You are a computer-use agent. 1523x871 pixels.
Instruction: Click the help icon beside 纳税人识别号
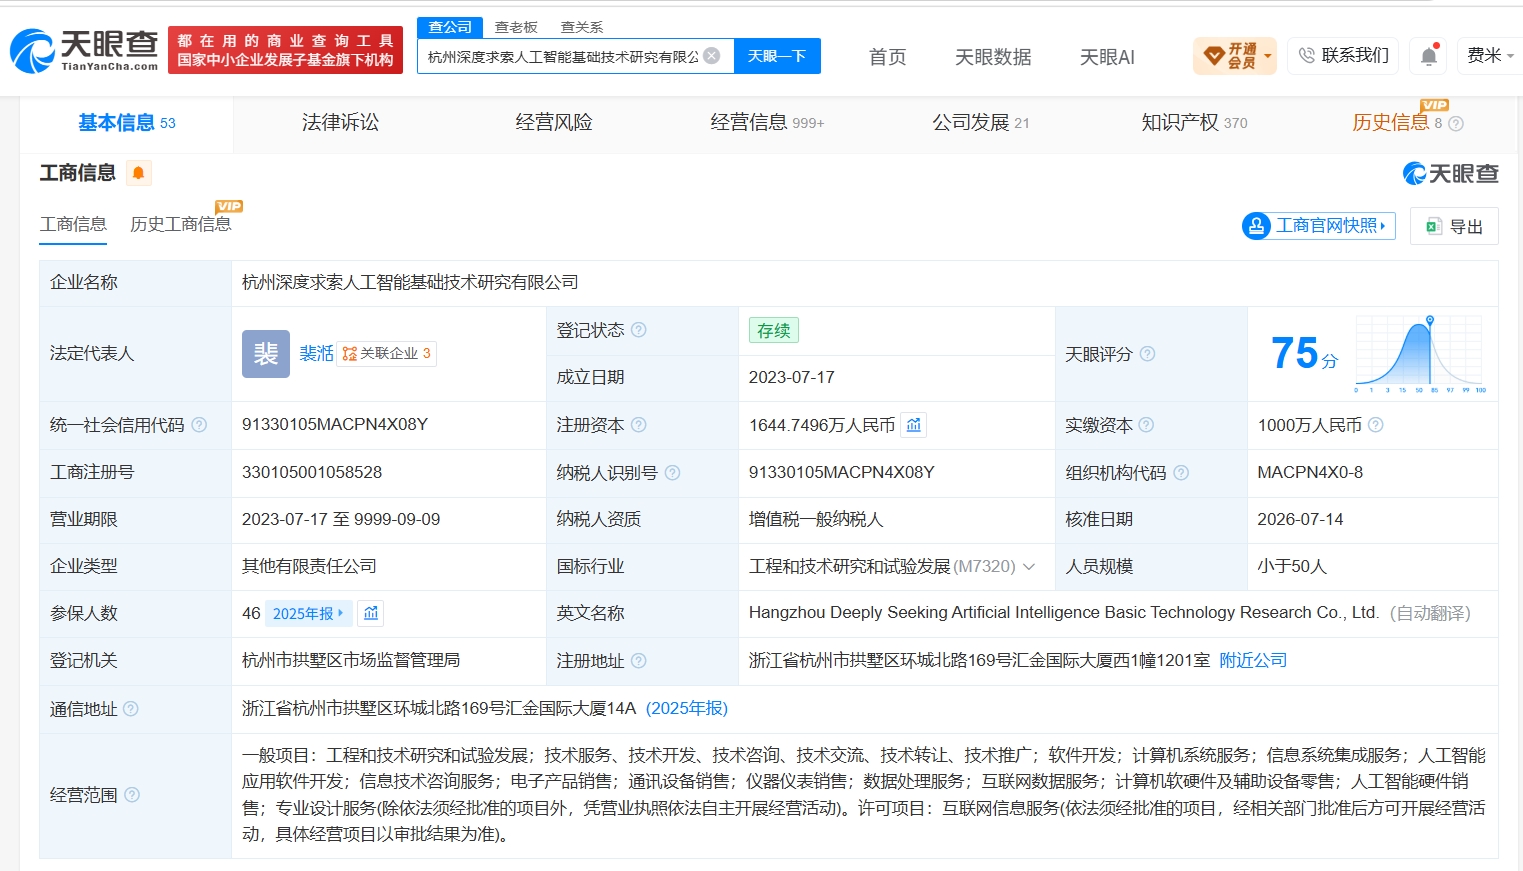click(x=673, y=472)
